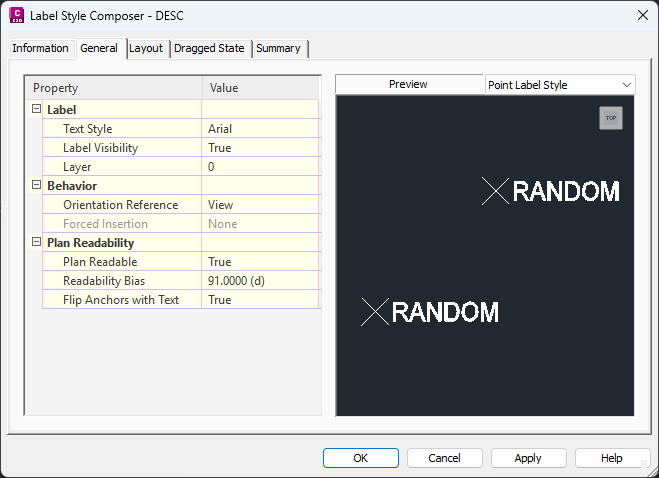Click the lower point marker X in preview
The height and width of the screenshot is (478, 659).
(374, 312)
